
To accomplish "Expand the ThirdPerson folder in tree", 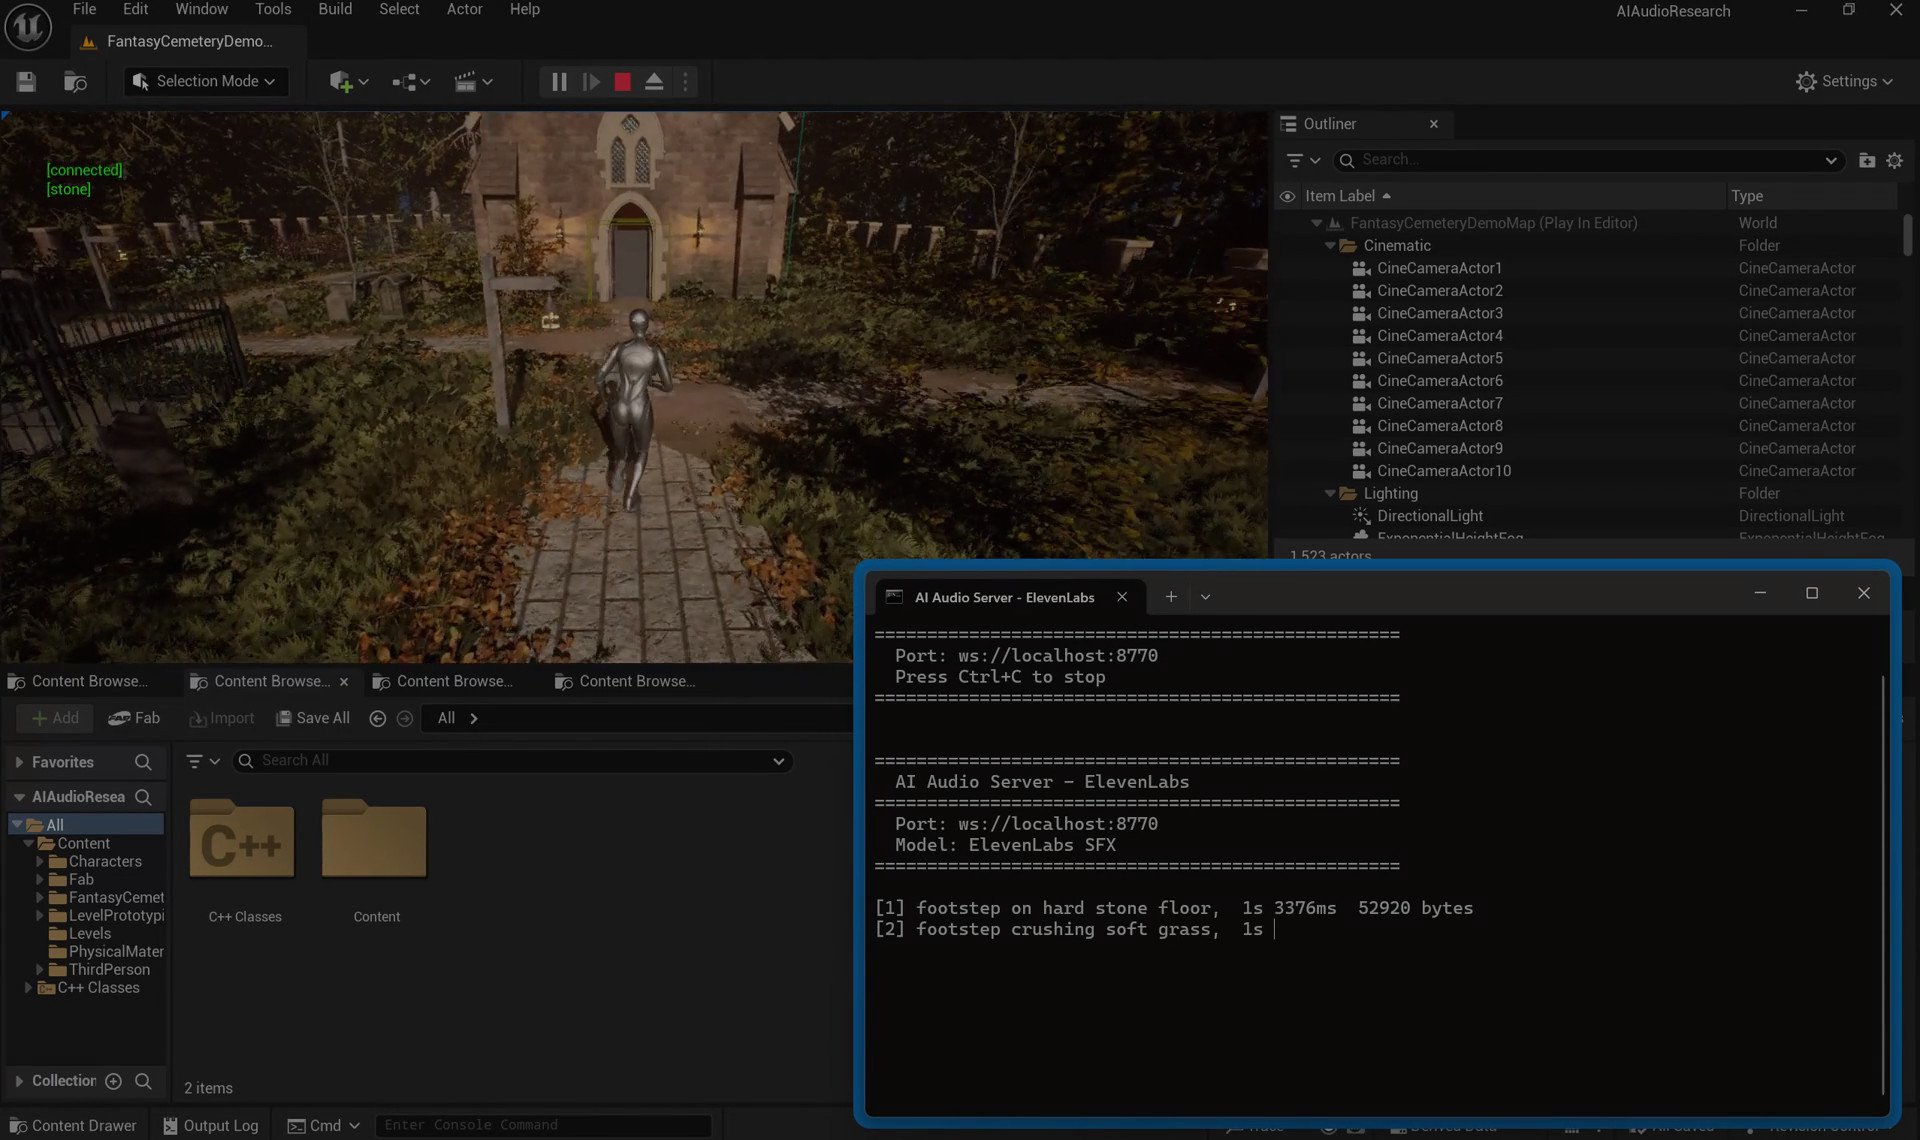I will point(40,970).
